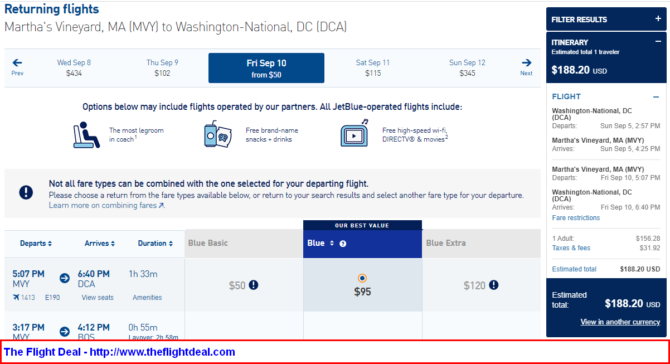Choose Sun Sep 12 $345 date tab
Image resolution: width=670 pixels, height=364 pixels.
(467, 68)
